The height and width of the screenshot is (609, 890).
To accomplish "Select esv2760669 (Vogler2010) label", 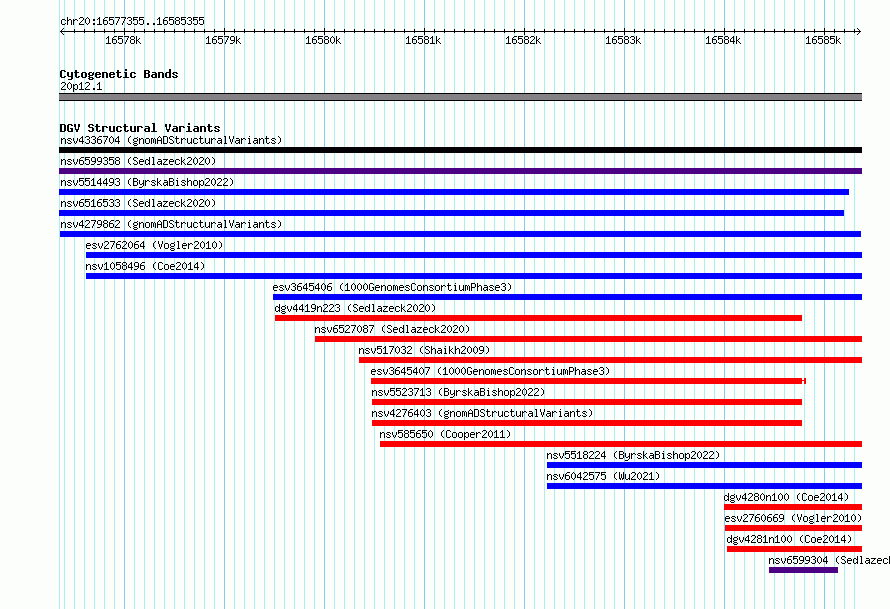I will 793,518.
